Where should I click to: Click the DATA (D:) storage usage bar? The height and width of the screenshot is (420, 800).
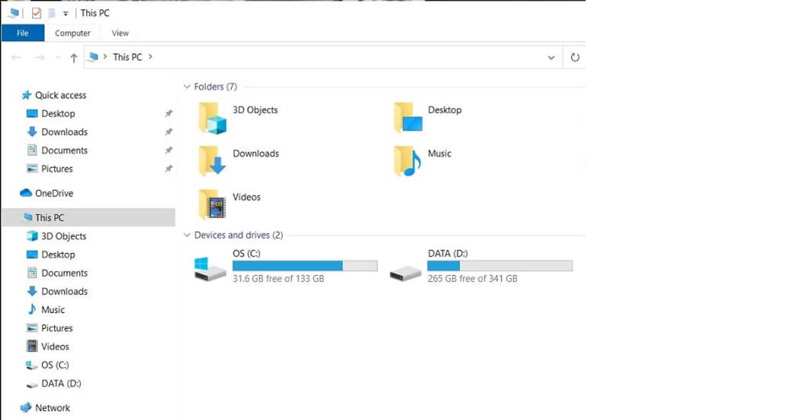(500, 266)
